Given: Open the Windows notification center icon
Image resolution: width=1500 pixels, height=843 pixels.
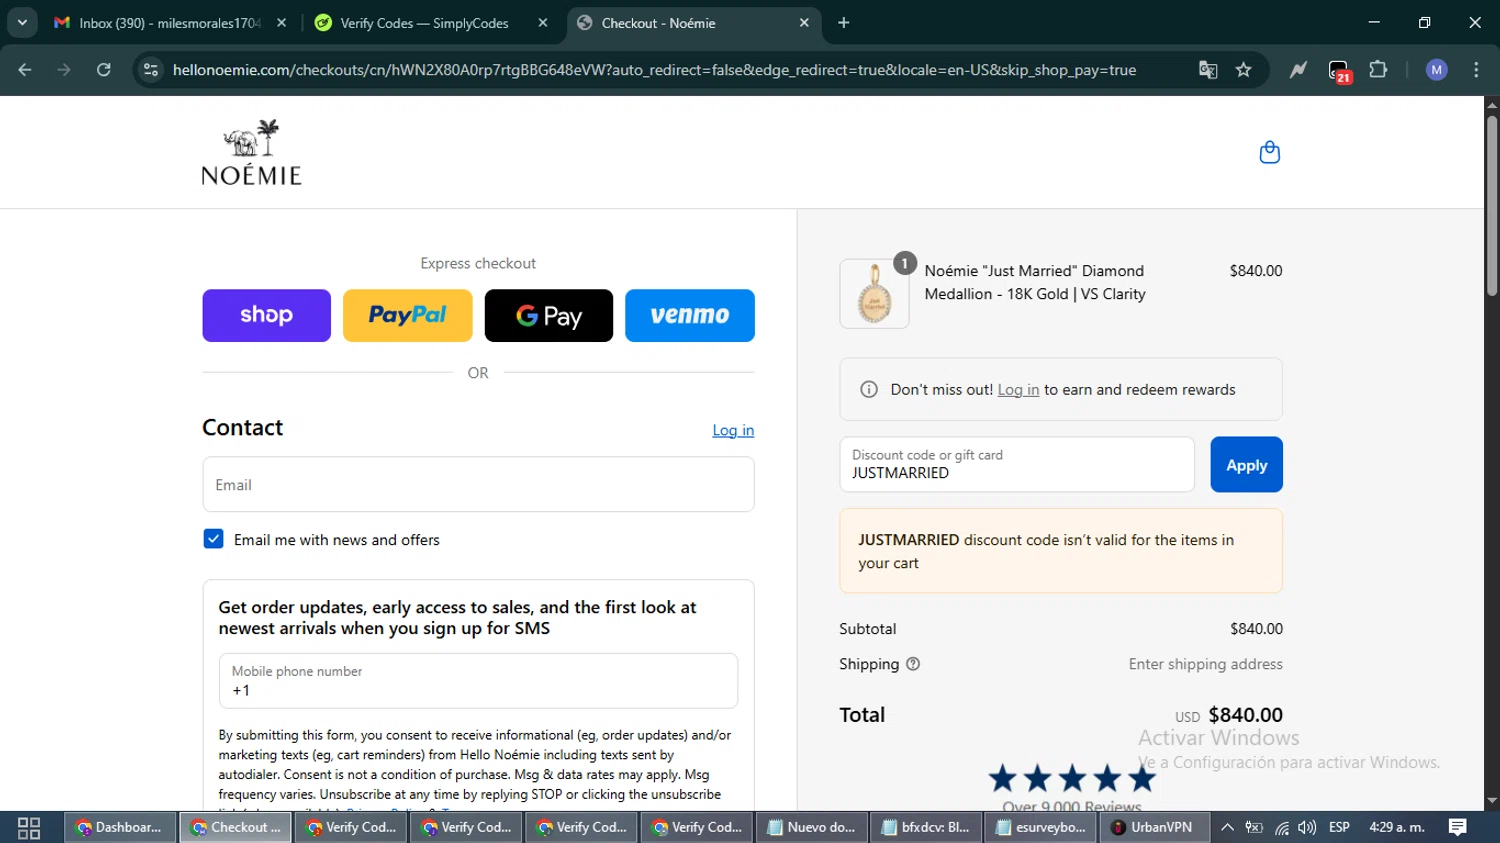Looking at the screenshot, I should pyautogui.click(x=1457, y=827).
